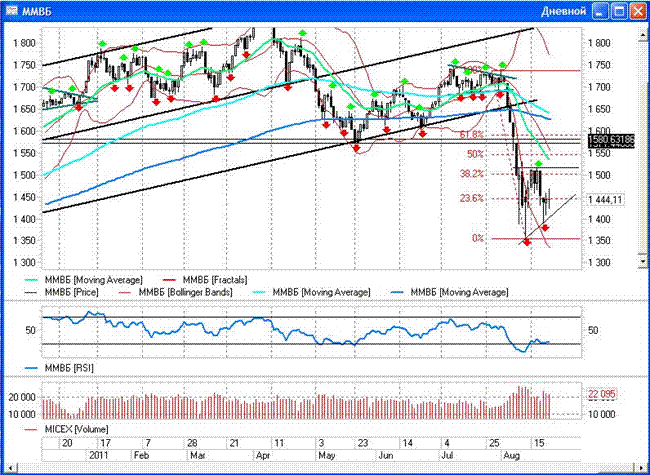Click the Aug month label on the time axis
The image size is (650, 475).
pyautogui.click(x=512, y=456)
